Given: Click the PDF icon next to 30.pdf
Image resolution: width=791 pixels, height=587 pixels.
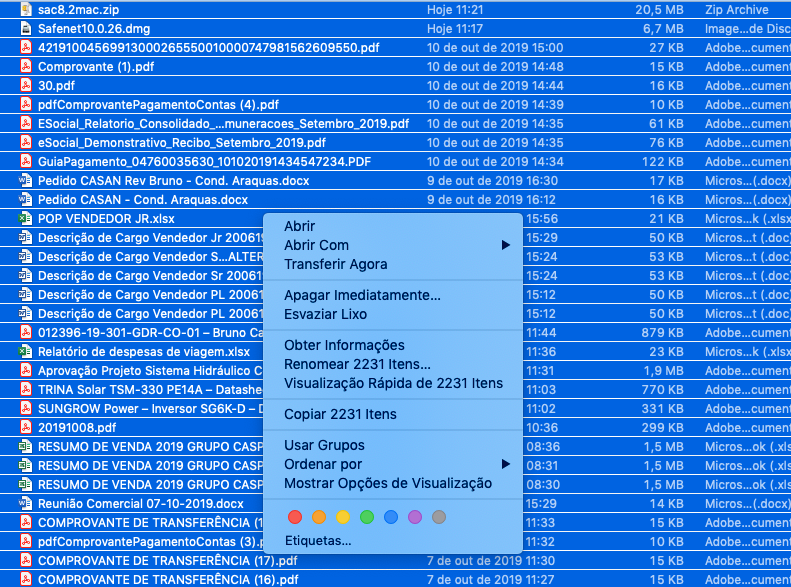Looking at the screenshot, I should [x=26, y=85].
